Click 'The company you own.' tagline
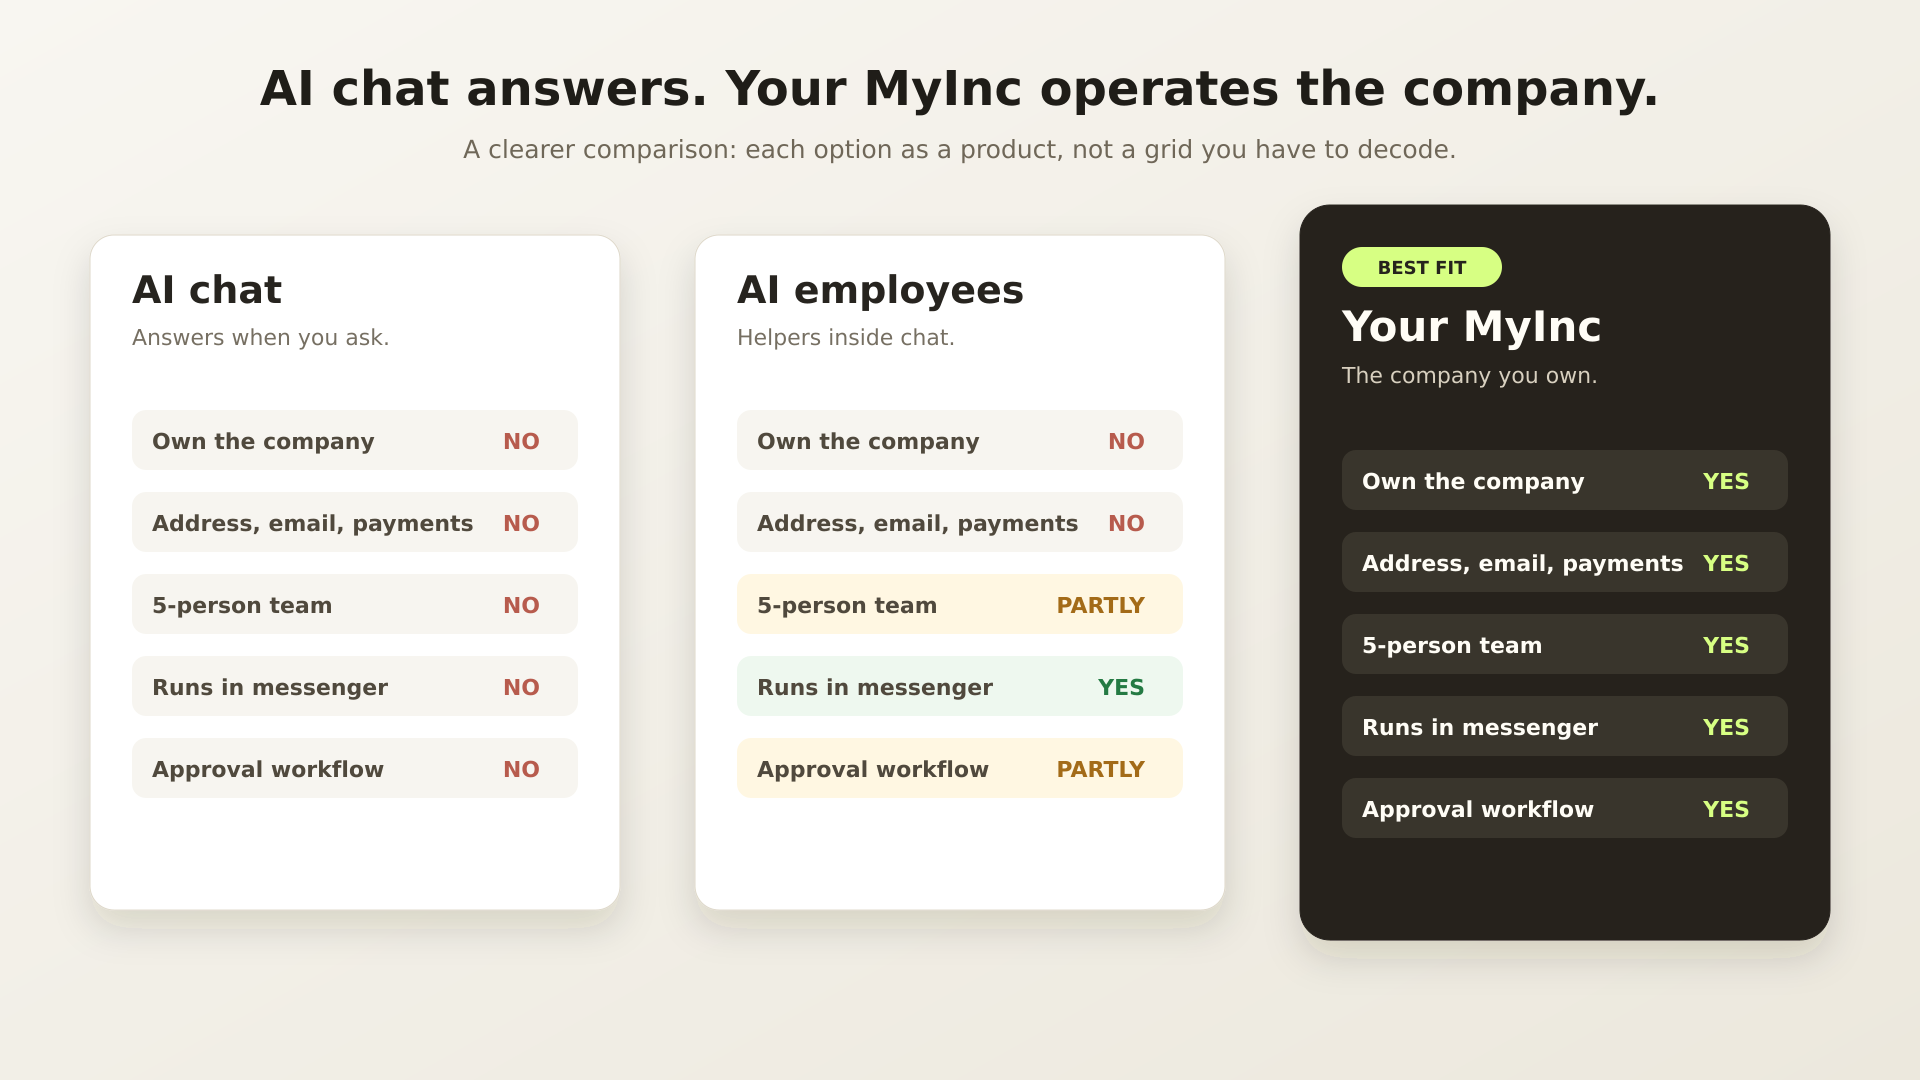The image size is (1920, 1080). click(1469, 376)
